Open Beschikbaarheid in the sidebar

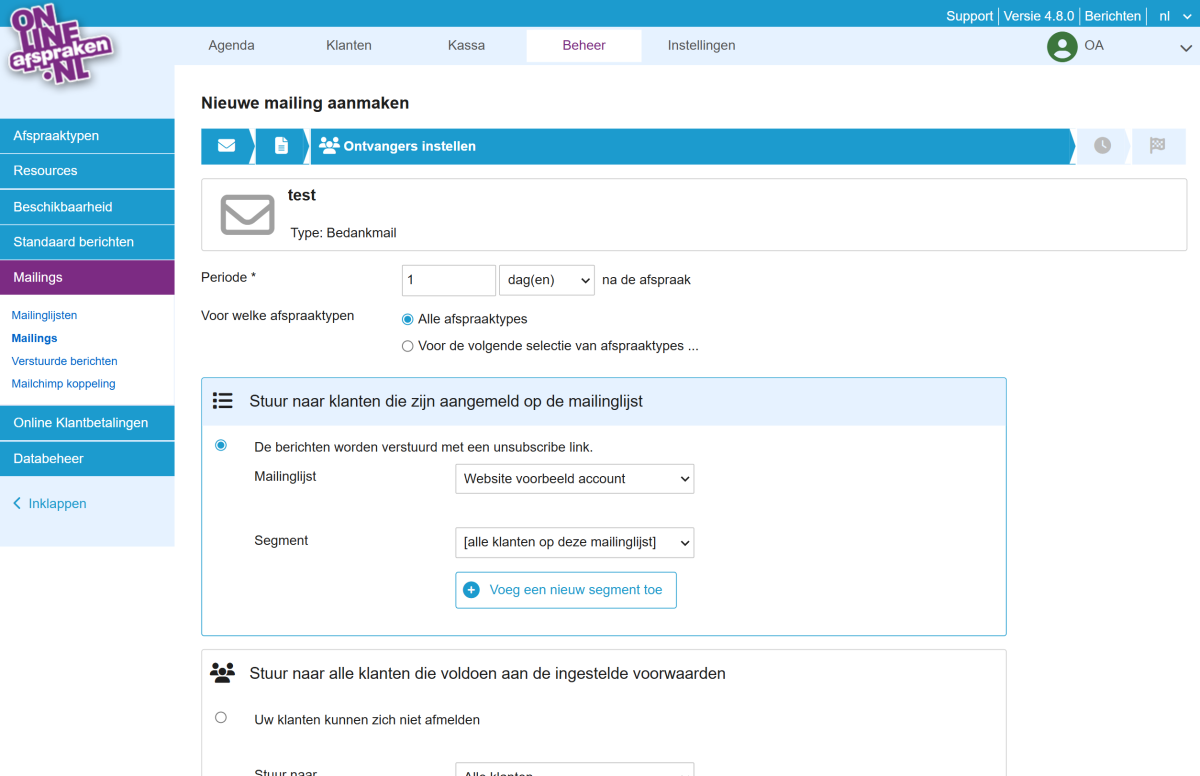87,207
